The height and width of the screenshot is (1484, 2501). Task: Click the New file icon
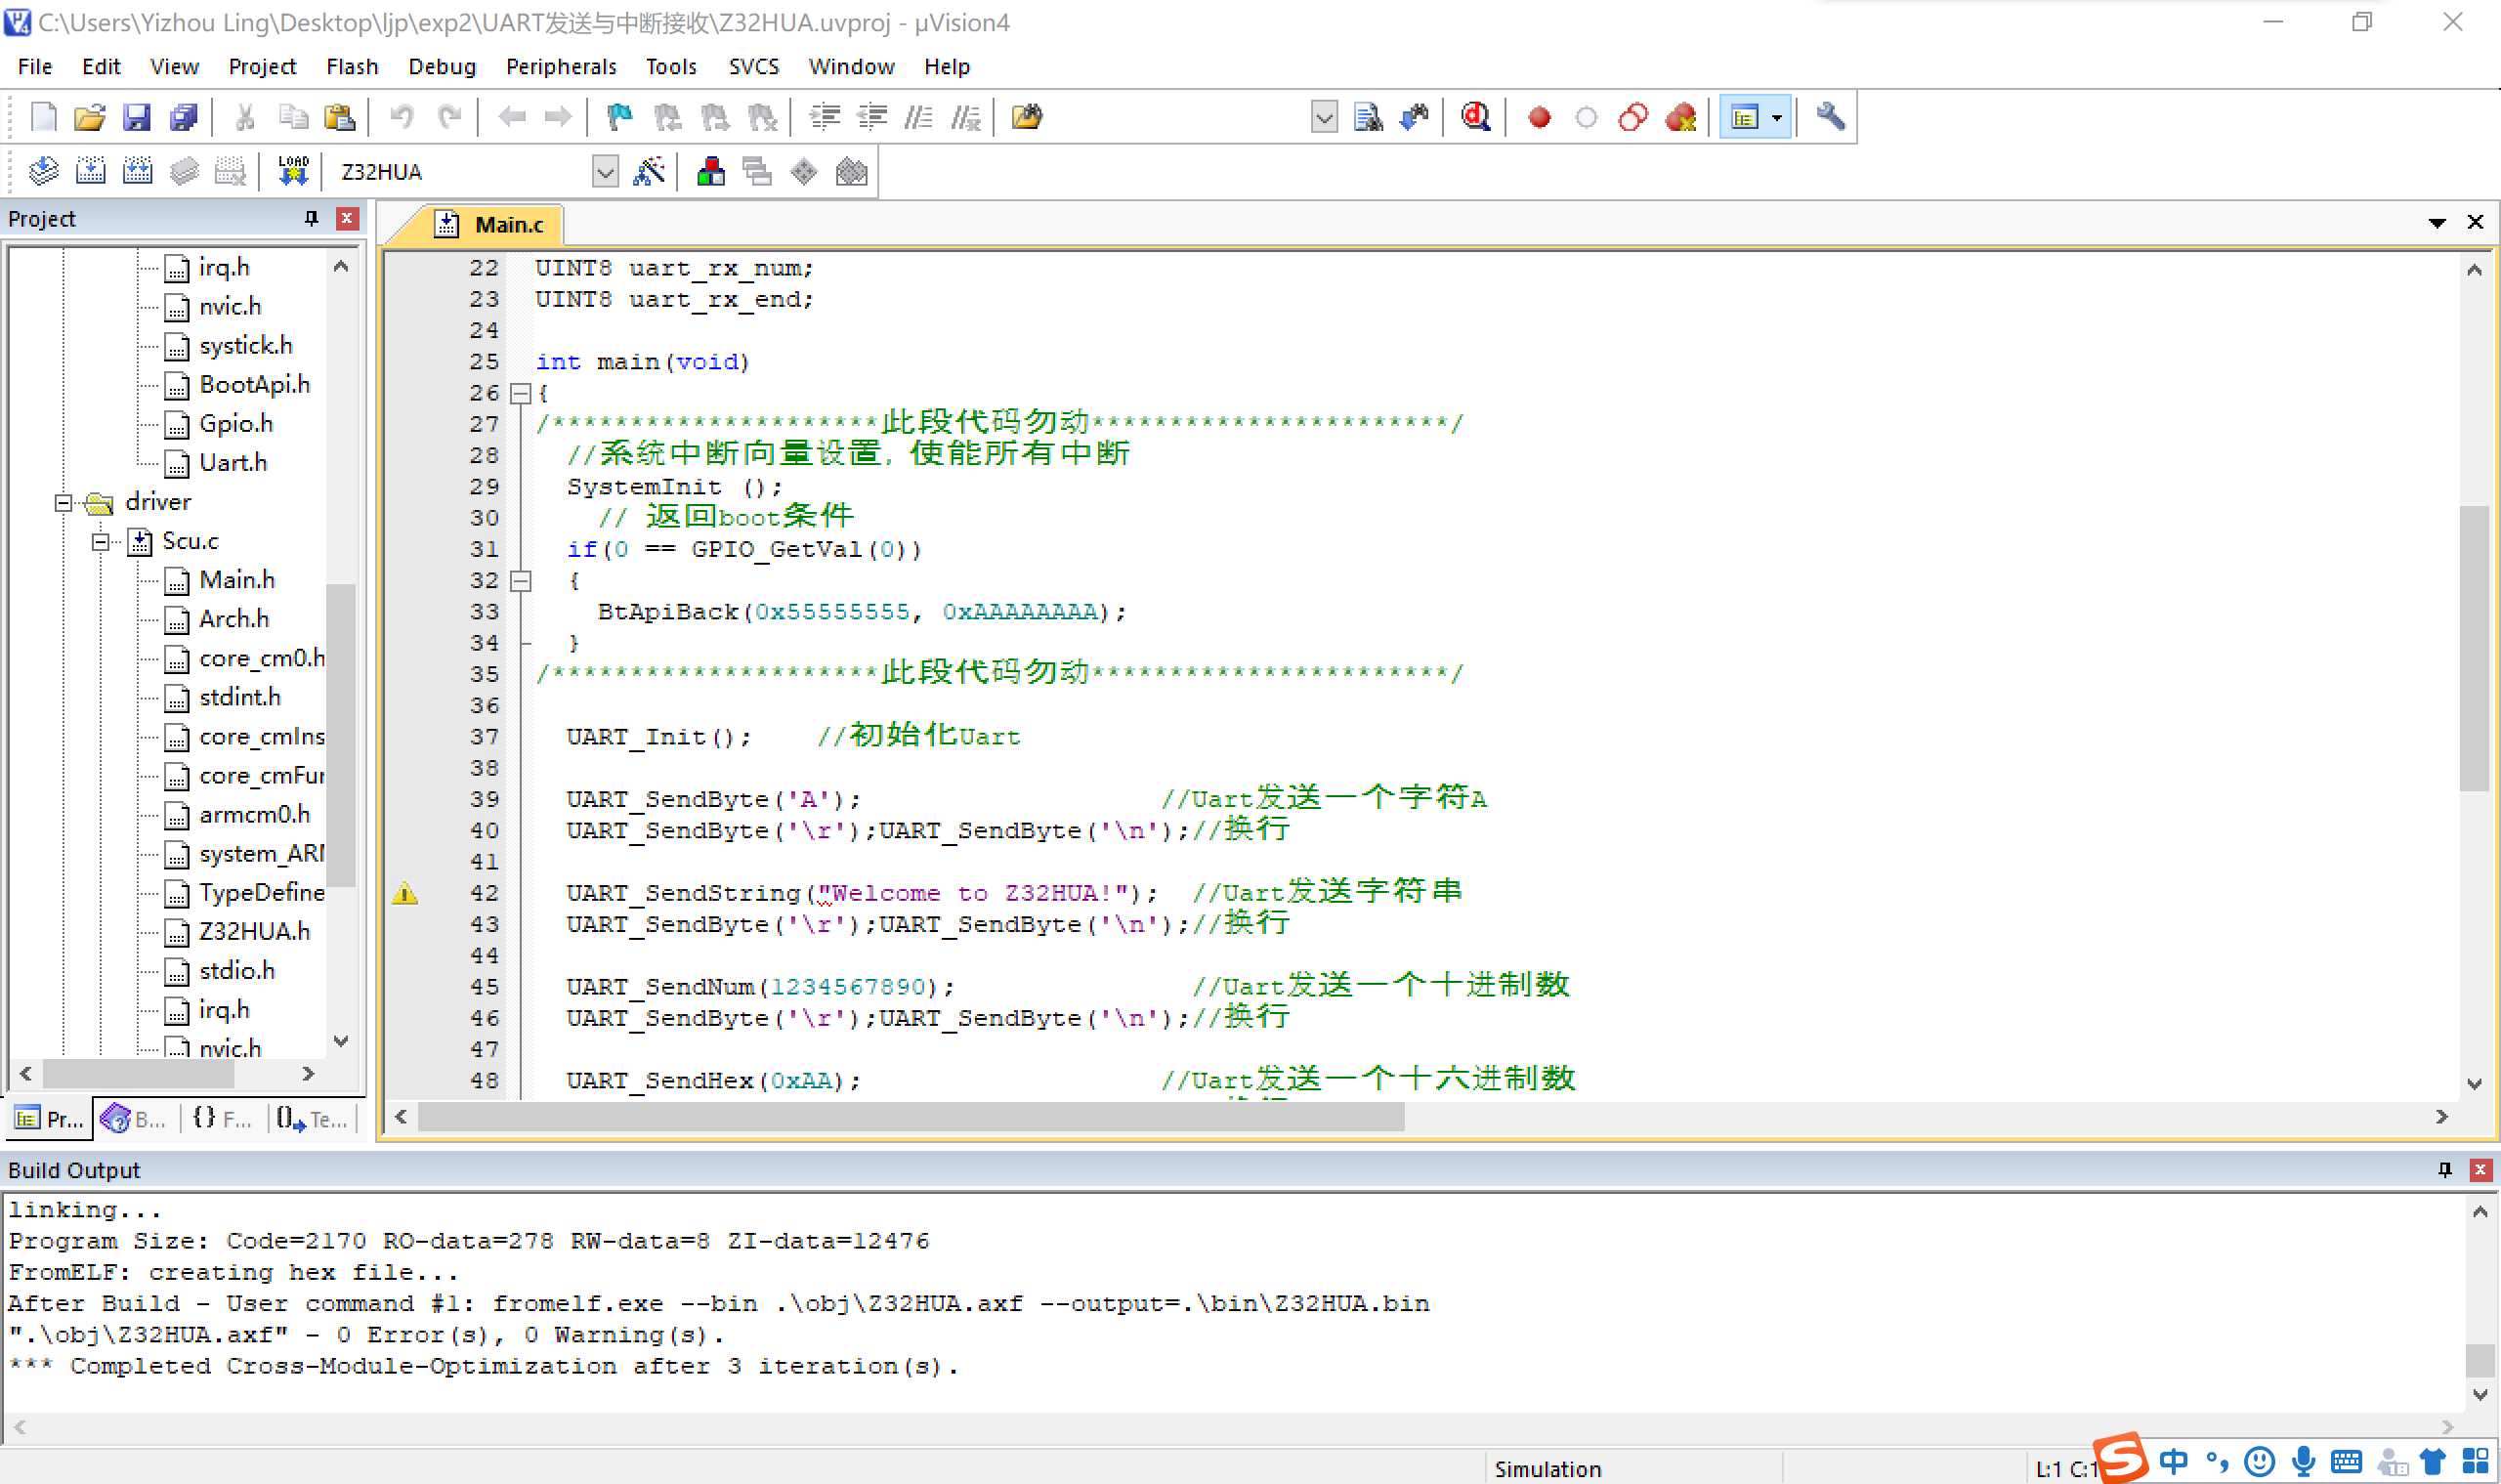tap(43, 117)
